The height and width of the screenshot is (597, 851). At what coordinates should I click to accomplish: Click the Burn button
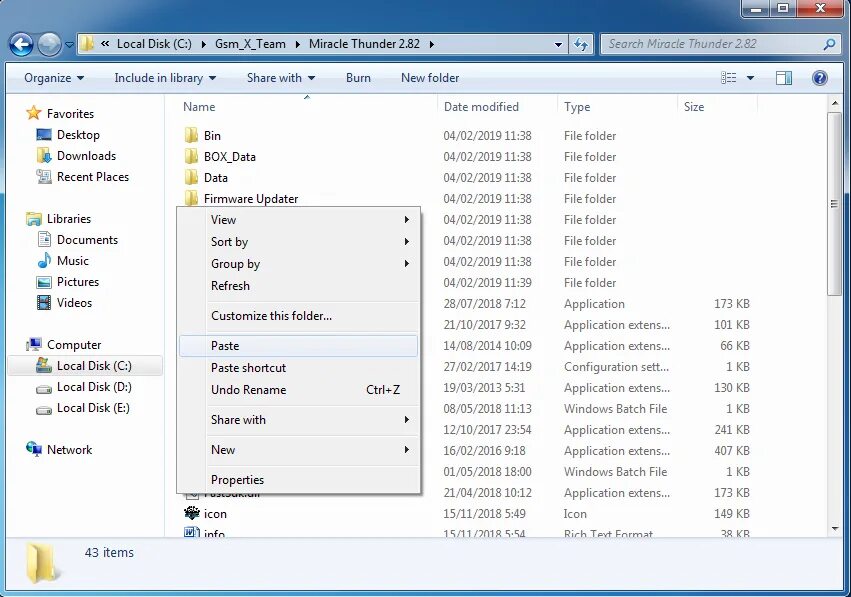pos(358,78)
